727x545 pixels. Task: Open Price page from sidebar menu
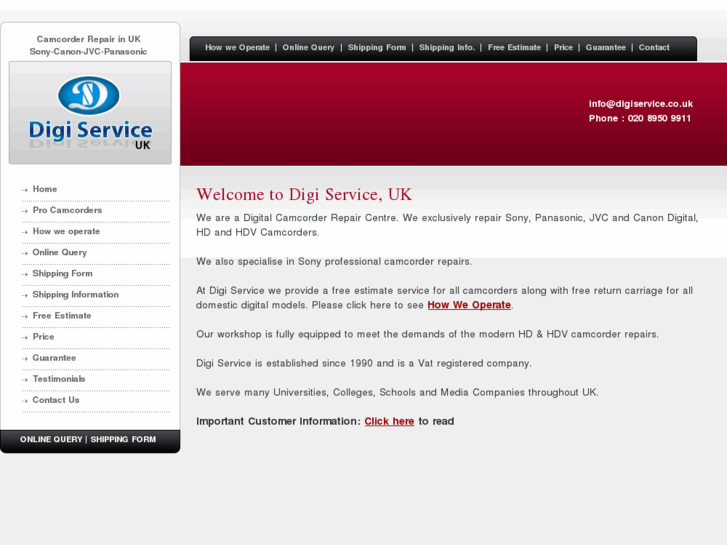[x=44, y=337]
